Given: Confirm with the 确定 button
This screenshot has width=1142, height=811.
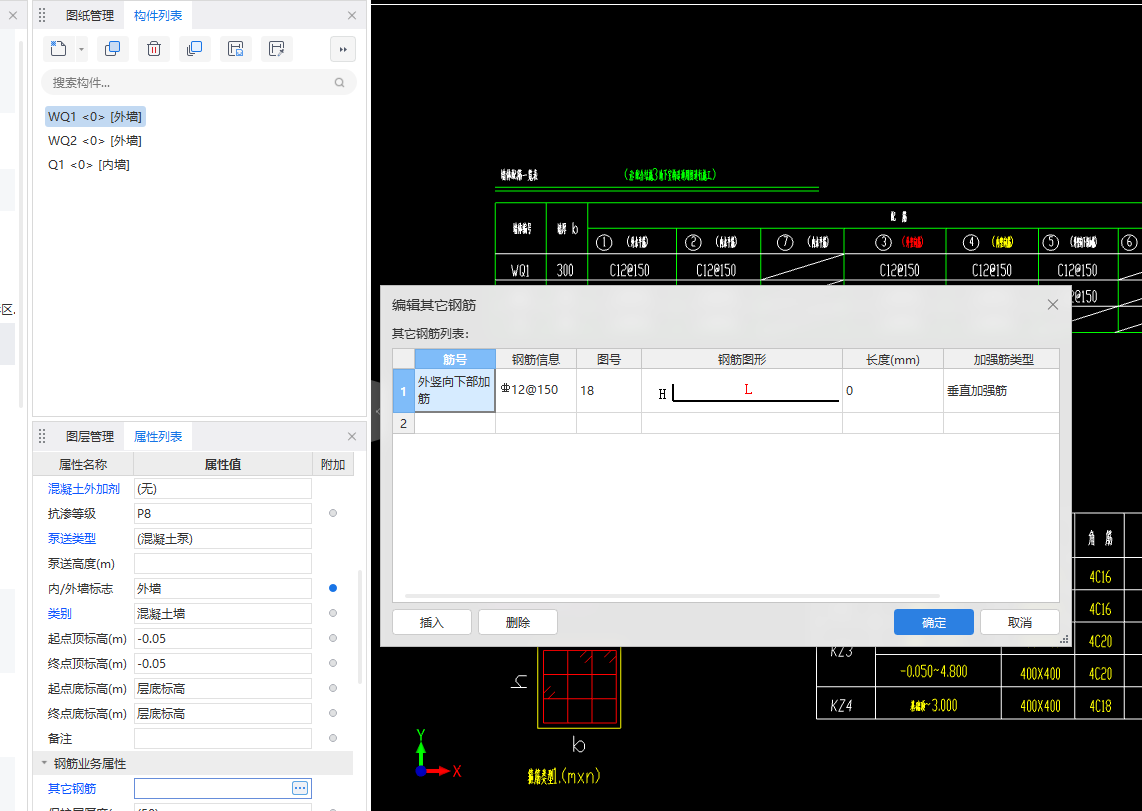Looking at the screenshot, I should coord(934,622).
